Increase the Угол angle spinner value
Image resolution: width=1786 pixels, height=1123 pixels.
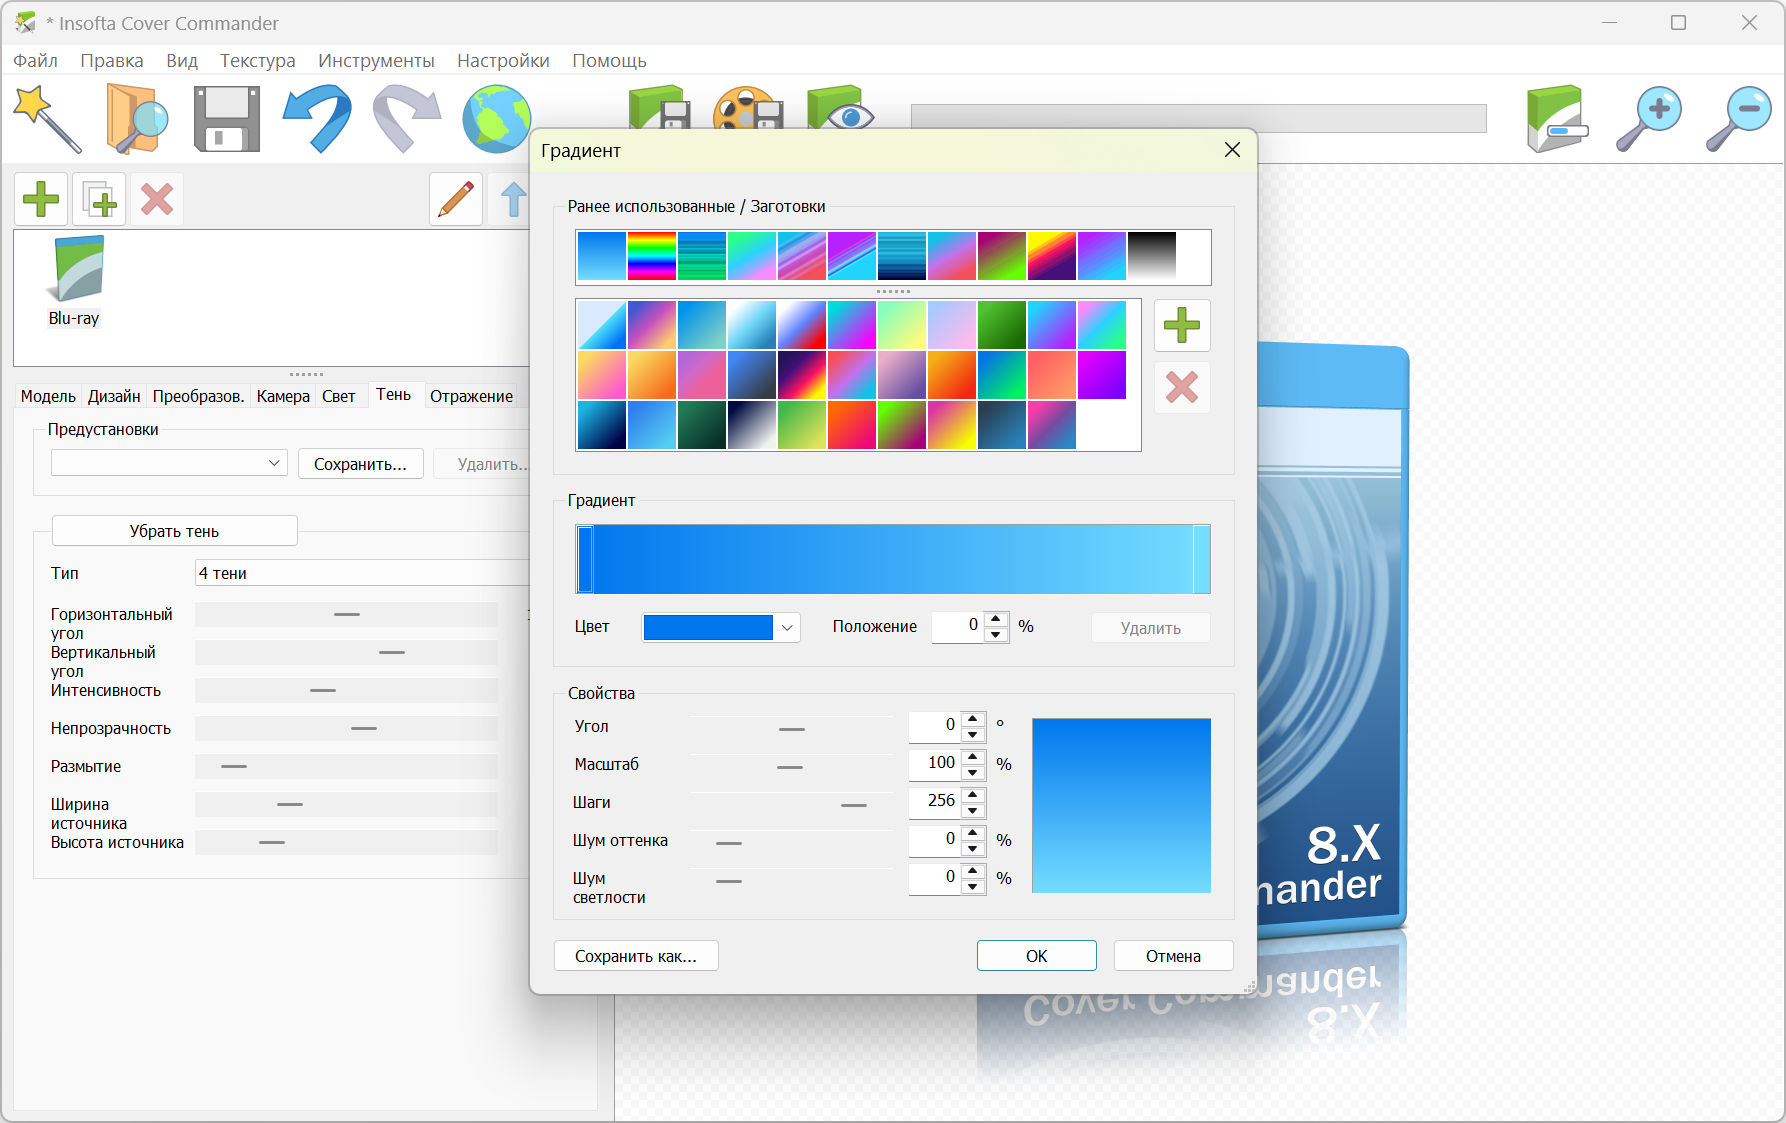coord(973,718)
